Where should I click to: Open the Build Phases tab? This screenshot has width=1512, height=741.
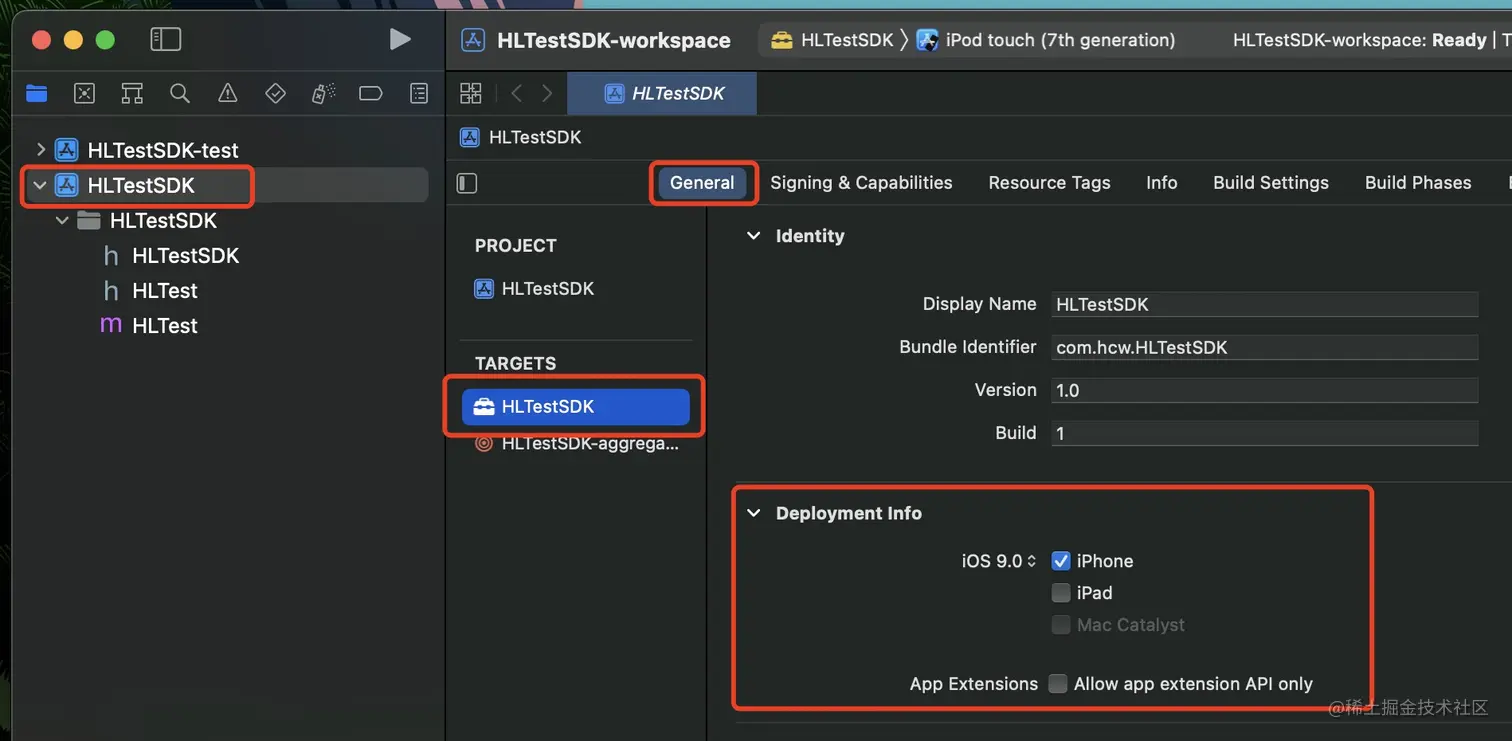(1418, 183)
